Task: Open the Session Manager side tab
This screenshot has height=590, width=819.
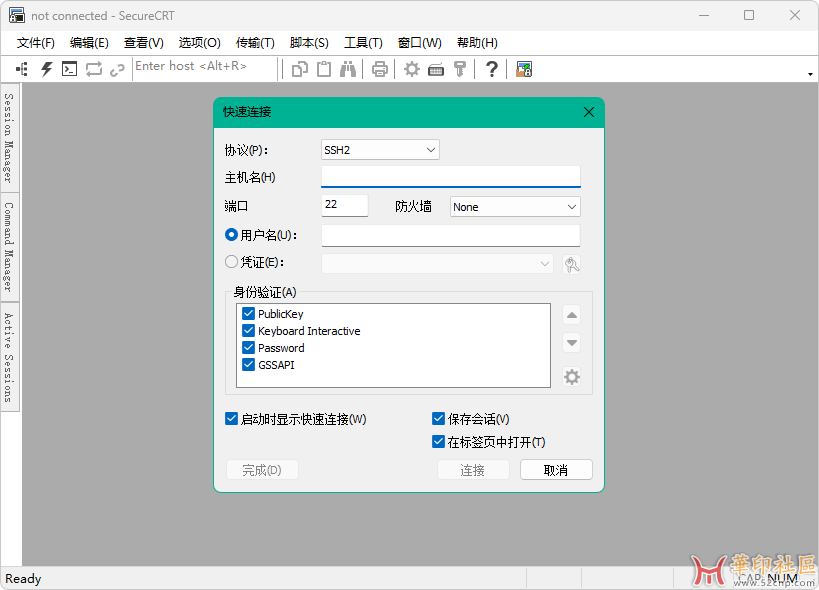Action: 9,138
